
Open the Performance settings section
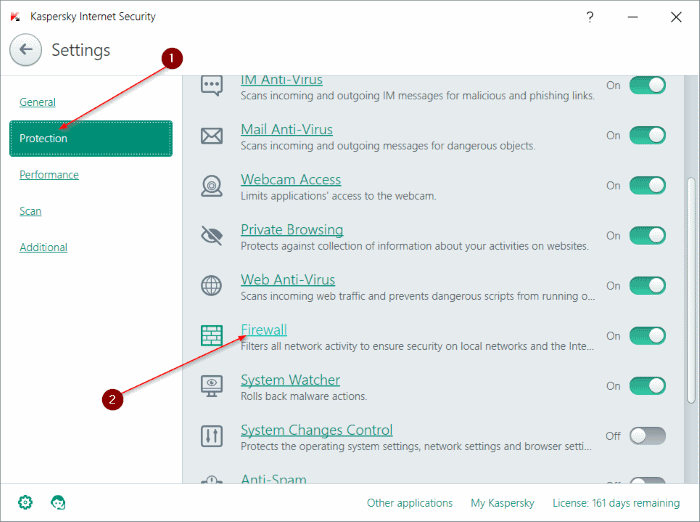tap(49, 175)
